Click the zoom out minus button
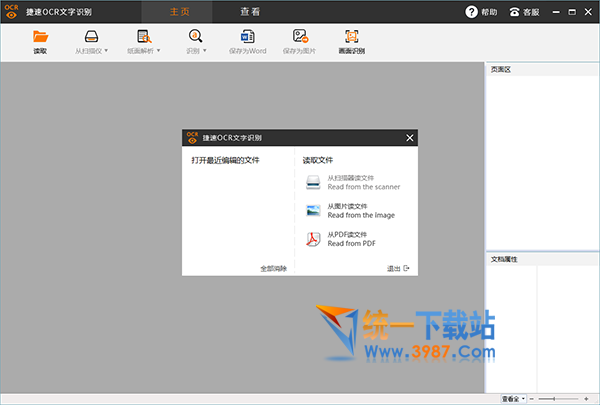The height and width of the screenshot is (405, 600). tap(532, 399)
